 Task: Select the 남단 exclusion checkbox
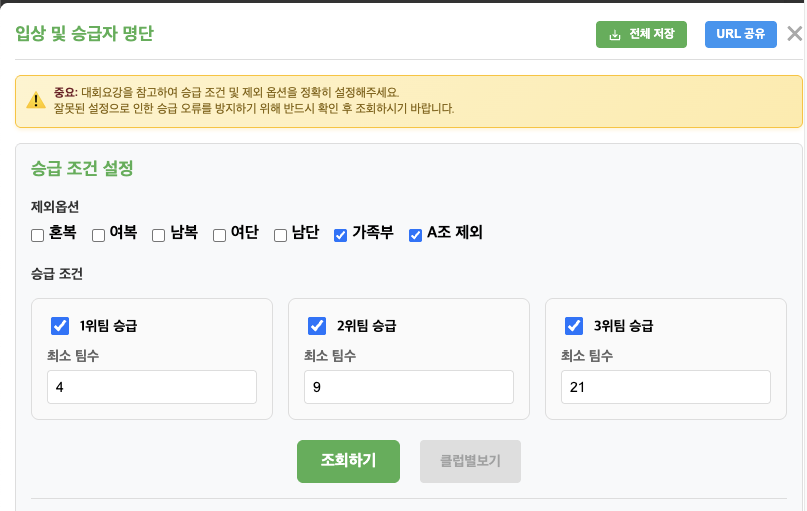pyautogui.click(x=281, y=235)
